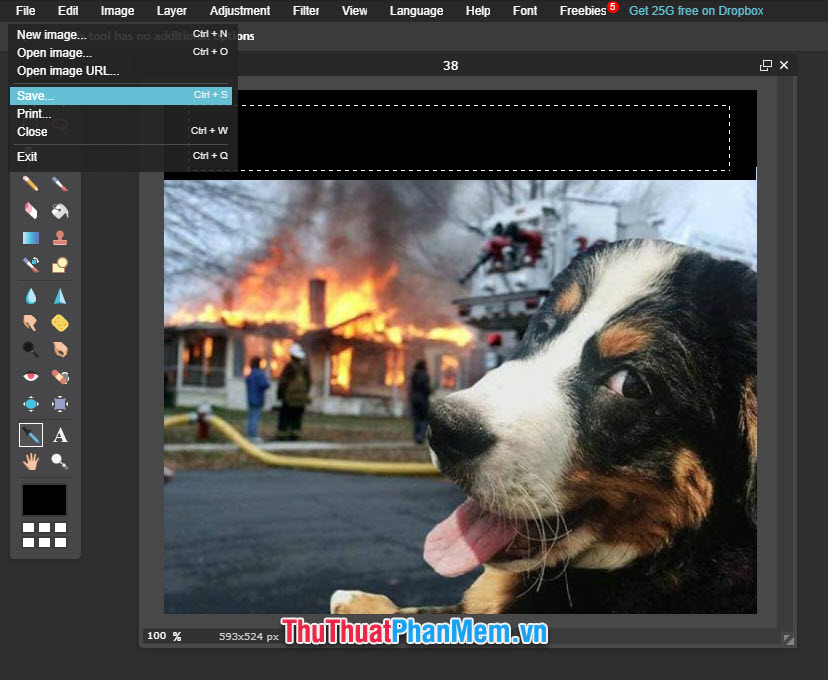Screen dimensions: 828x680
Task: Pick the Smudge tool
Action: [x=30, y=322]
